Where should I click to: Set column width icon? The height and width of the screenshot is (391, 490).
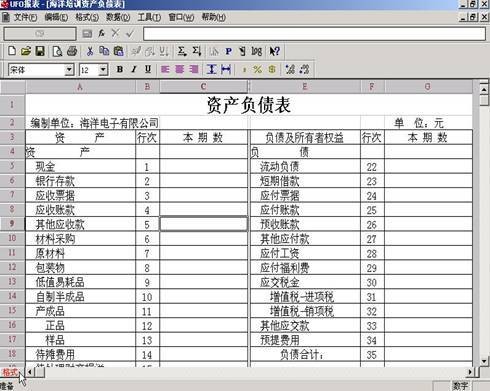click(226, 69)
